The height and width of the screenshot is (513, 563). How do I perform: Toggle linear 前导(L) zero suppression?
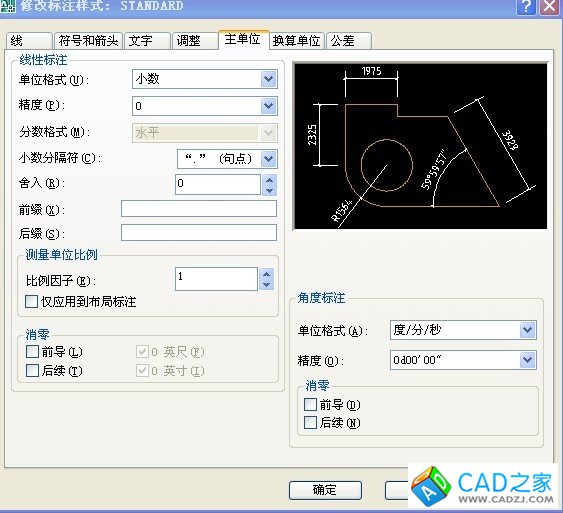[32, 351]
